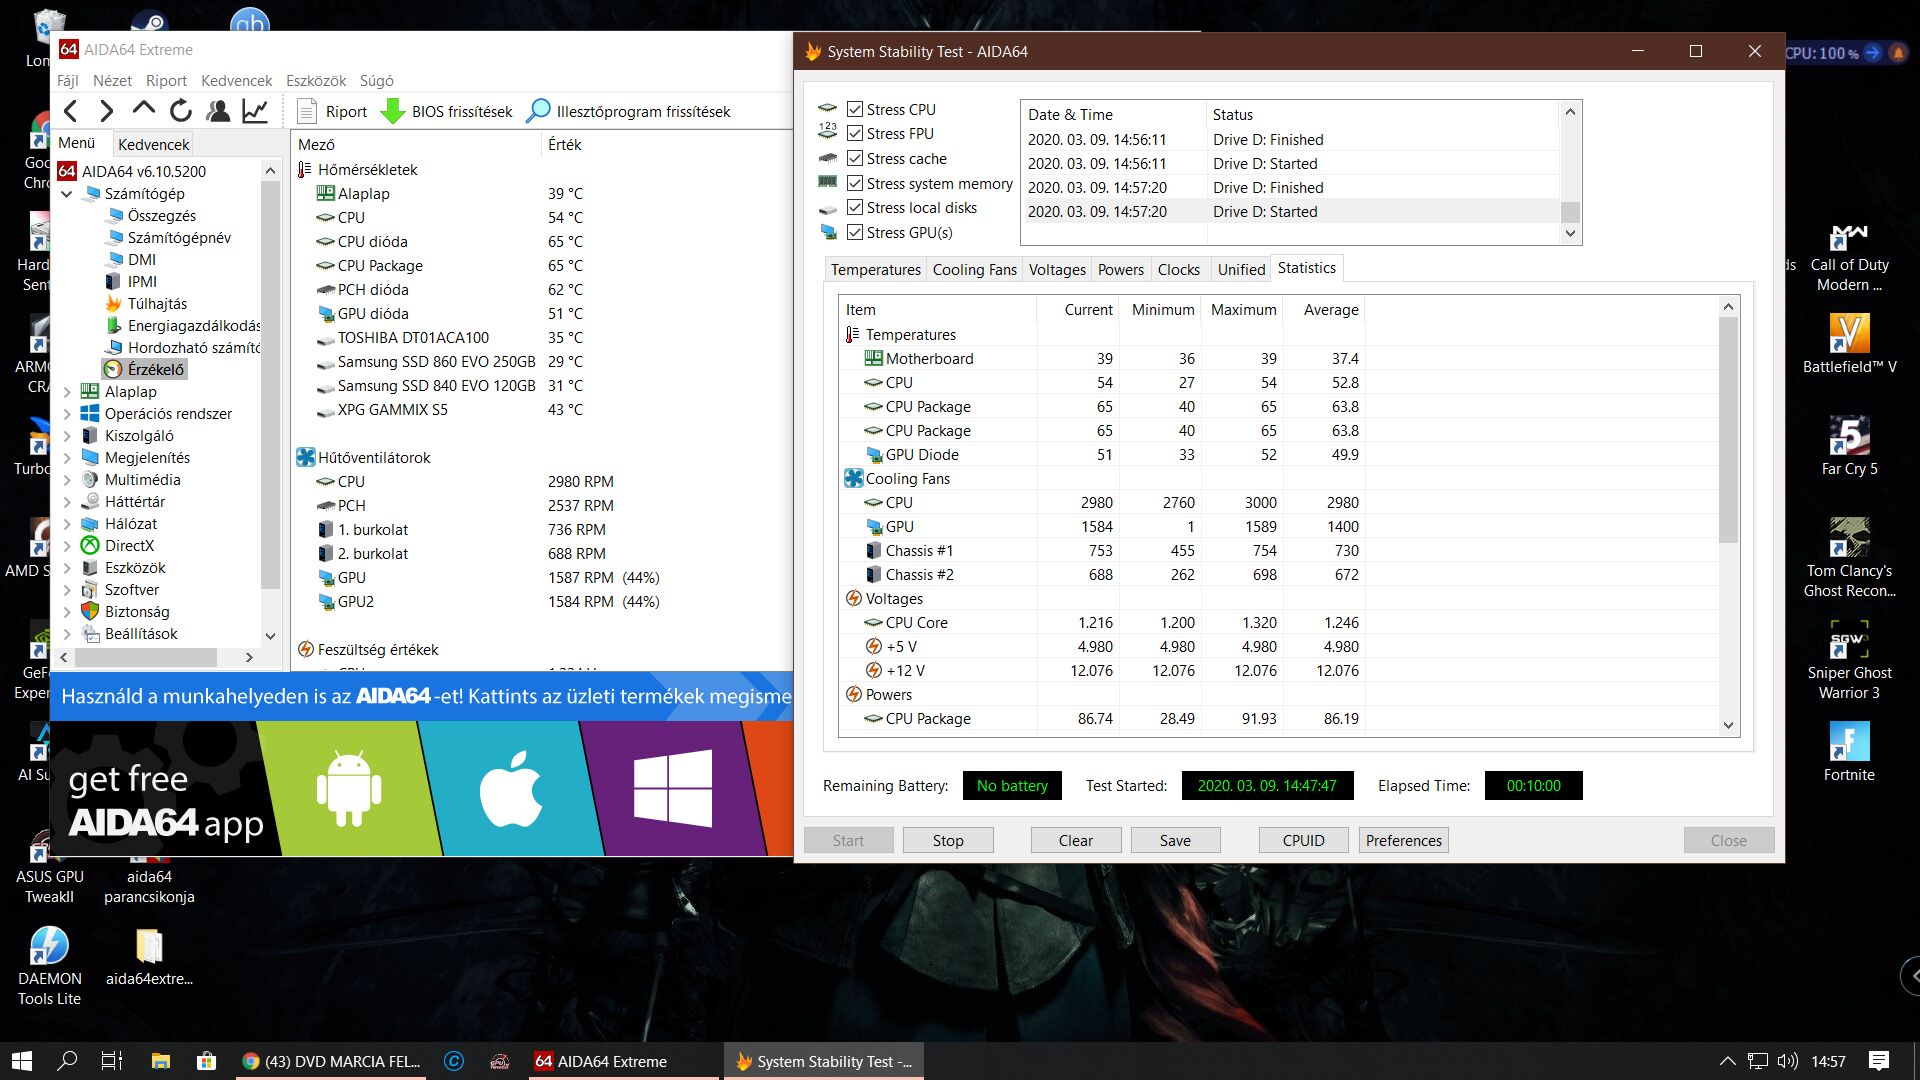Toggle the Stress FPU checkbox
This screenshot has height=1080, width=1920.
(855, 133)
